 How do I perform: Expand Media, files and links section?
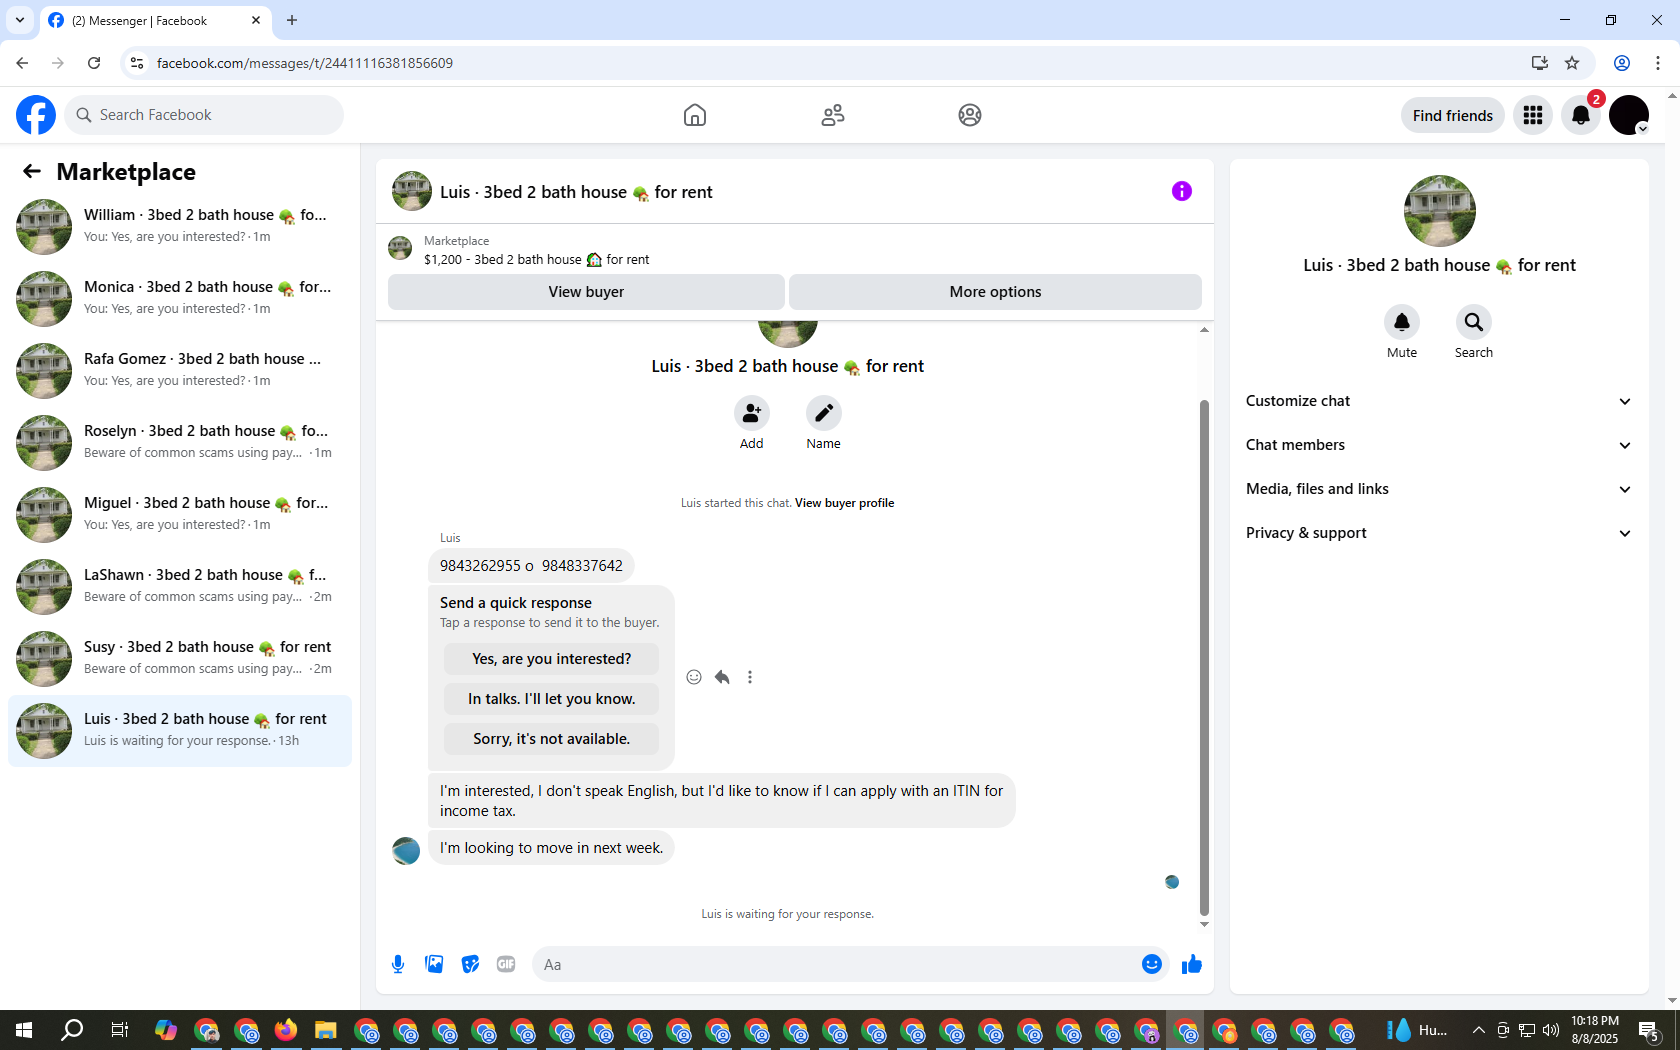click(1439, 489)
